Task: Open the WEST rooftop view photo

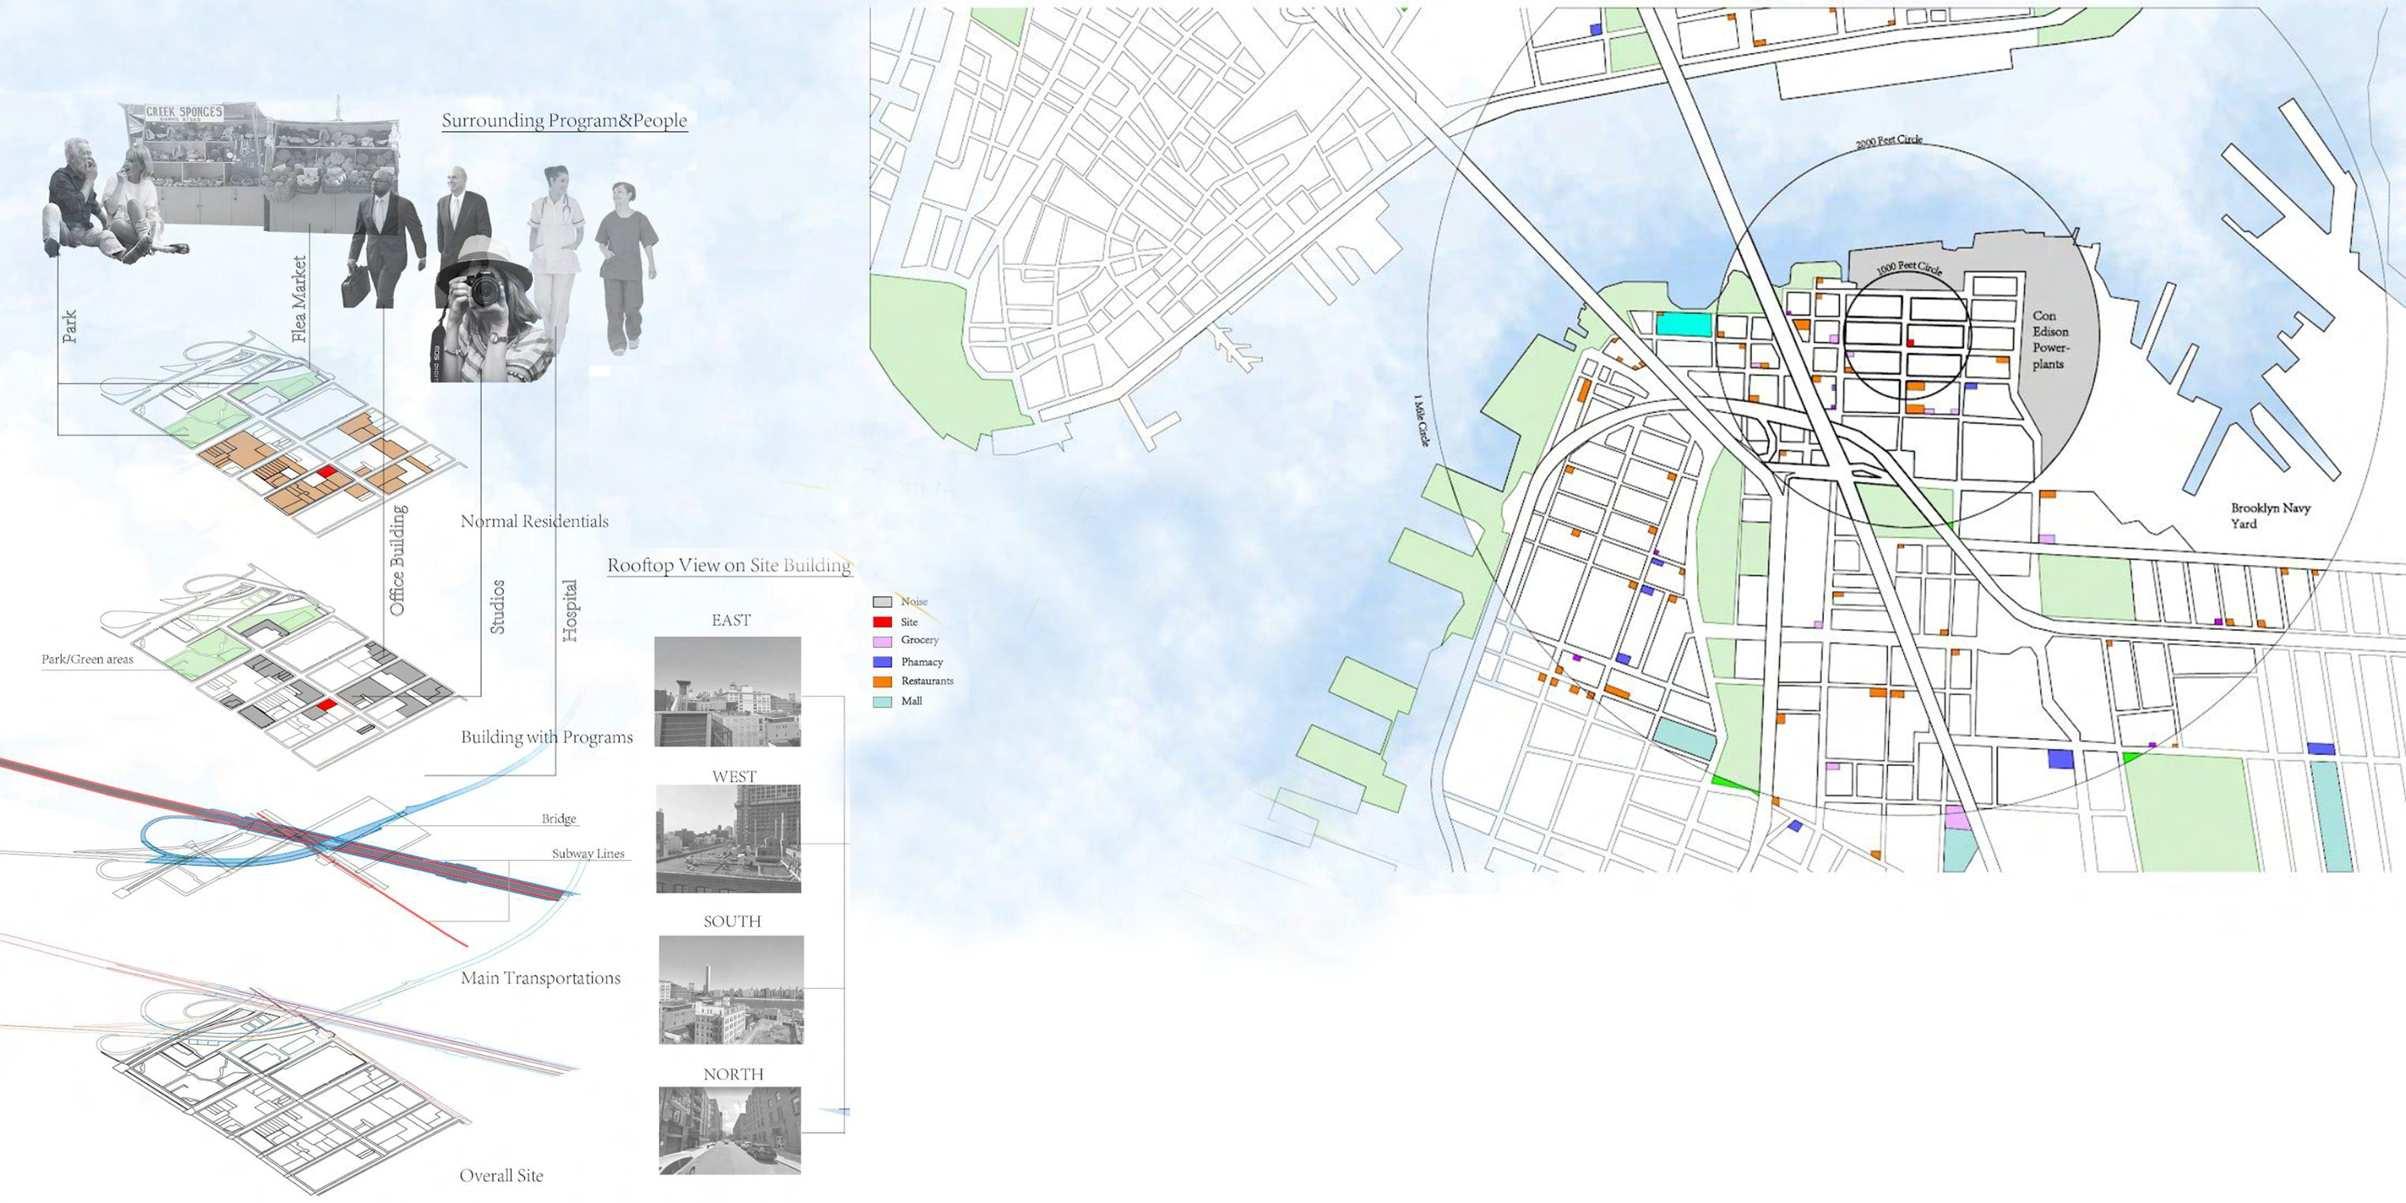Action: (x=728, y=839)
